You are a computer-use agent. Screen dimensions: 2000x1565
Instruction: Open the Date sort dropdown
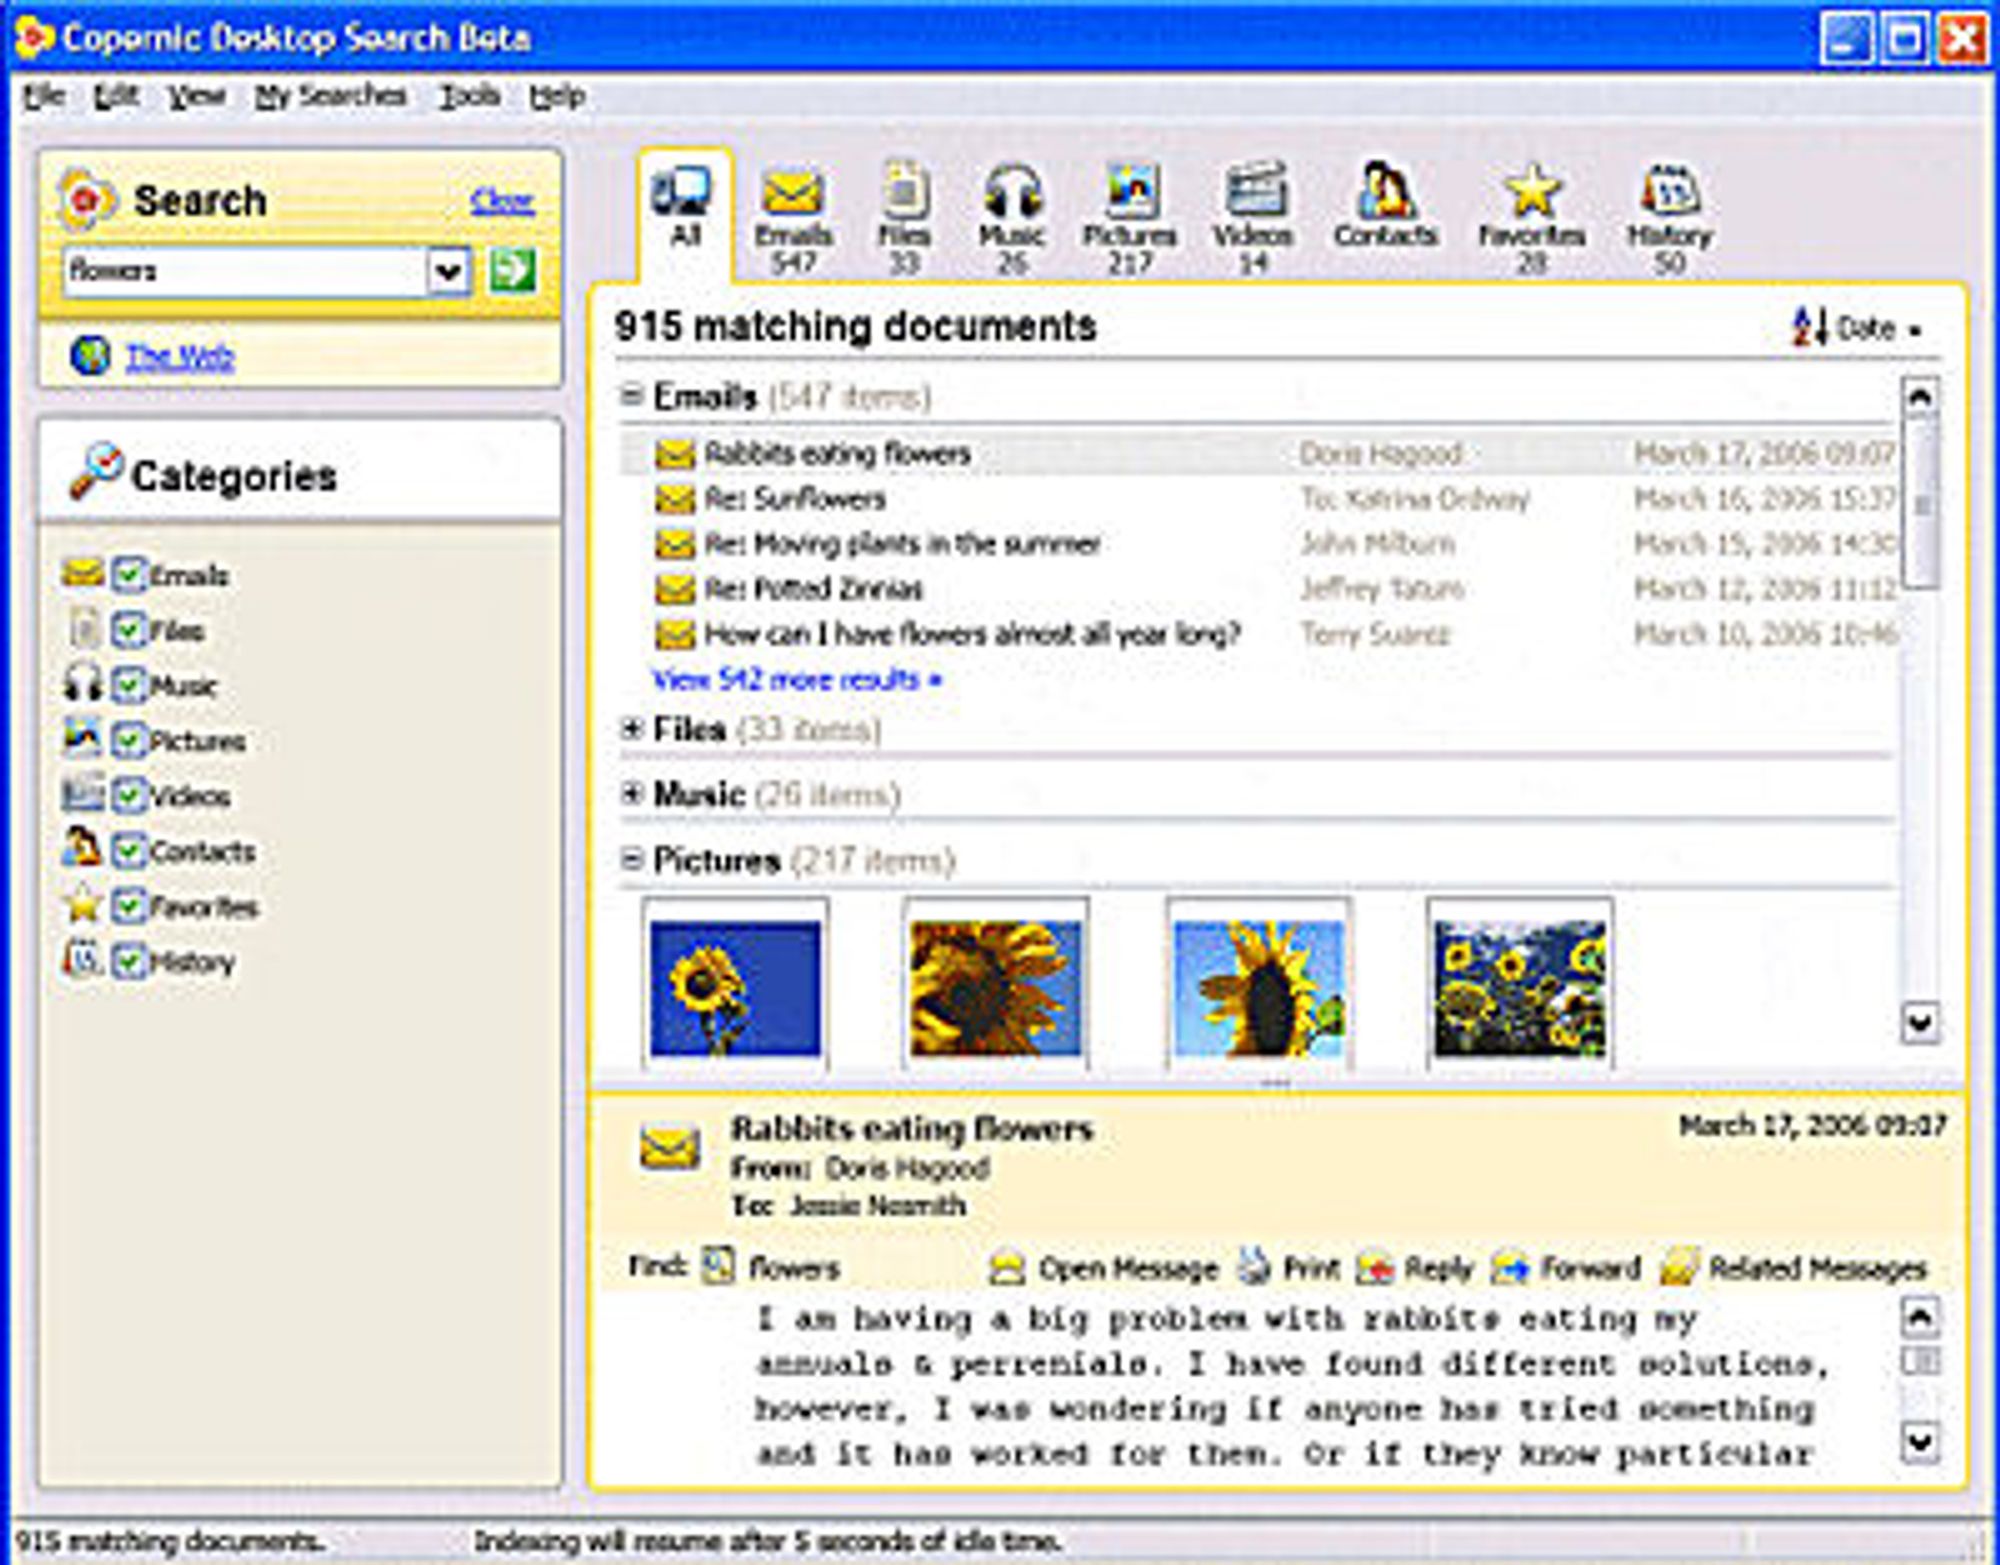point(1857,328)
